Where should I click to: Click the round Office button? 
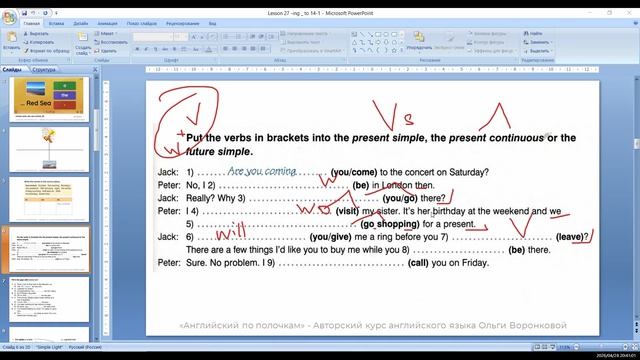[9, 18]
